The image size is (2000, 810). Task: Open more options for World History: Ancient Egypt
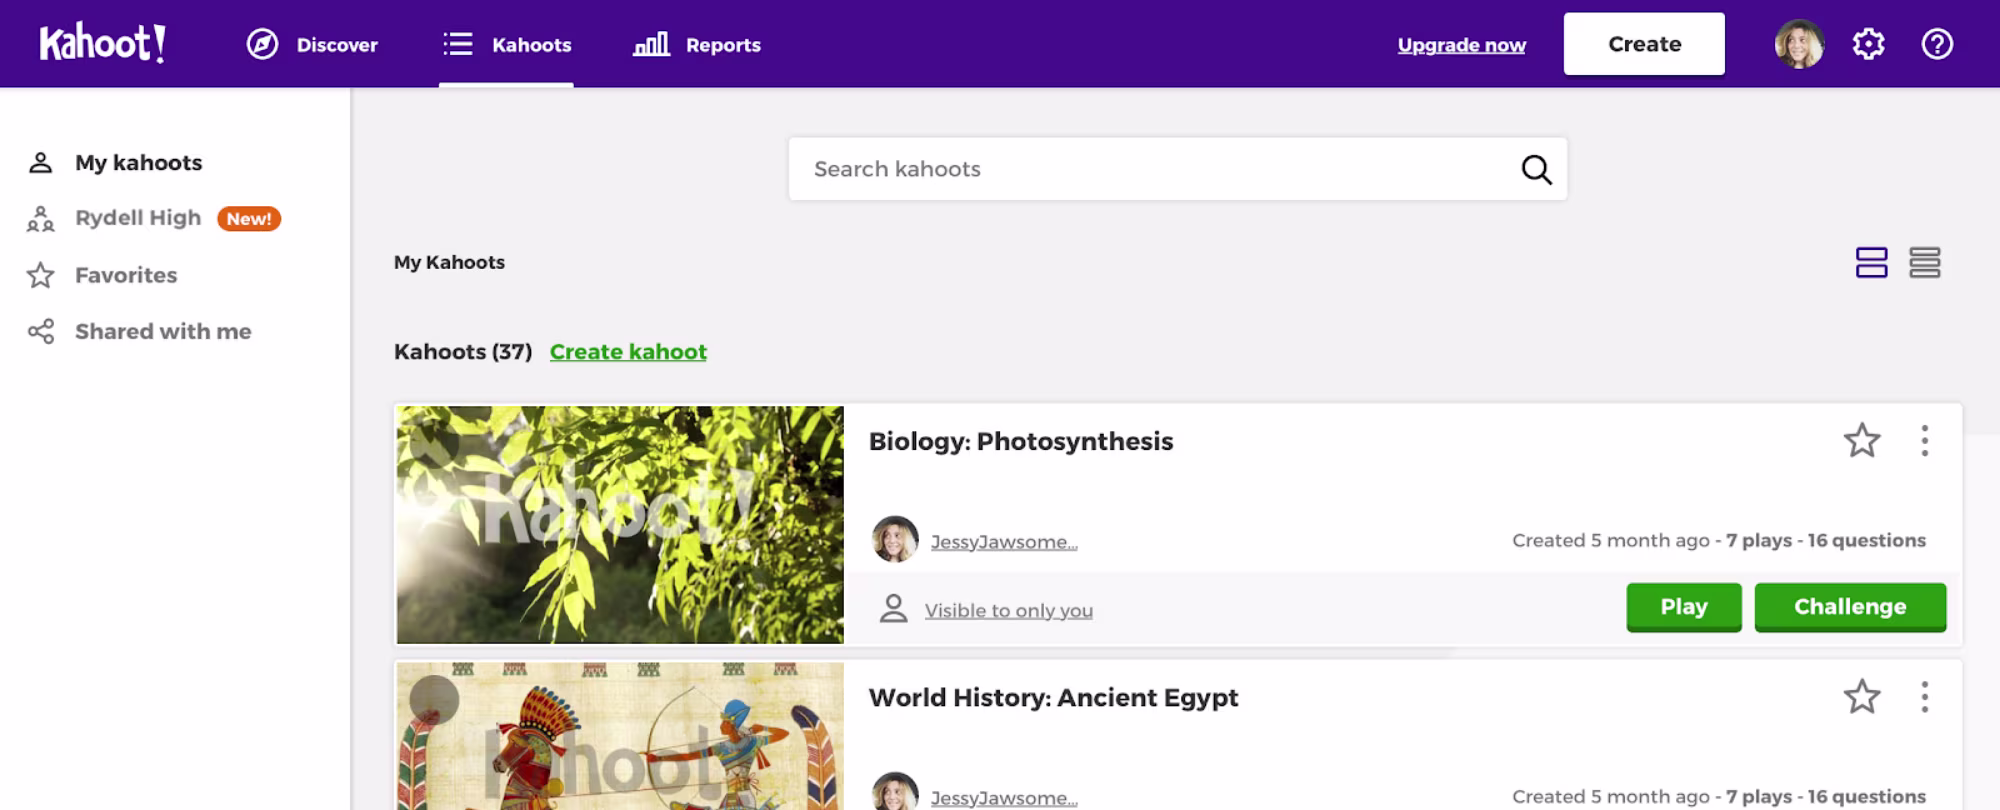(1924, 696)
